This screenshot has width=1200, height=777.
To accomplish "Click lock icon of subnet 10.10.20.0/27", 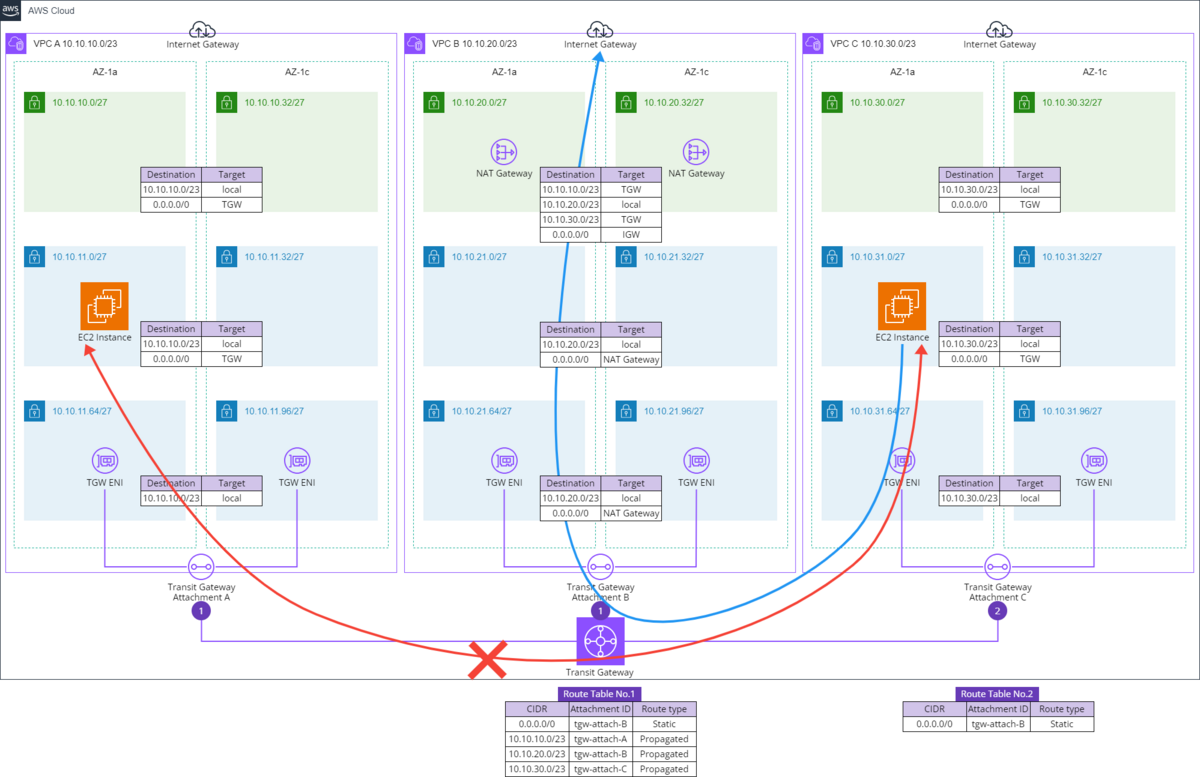I will (433, 102).
